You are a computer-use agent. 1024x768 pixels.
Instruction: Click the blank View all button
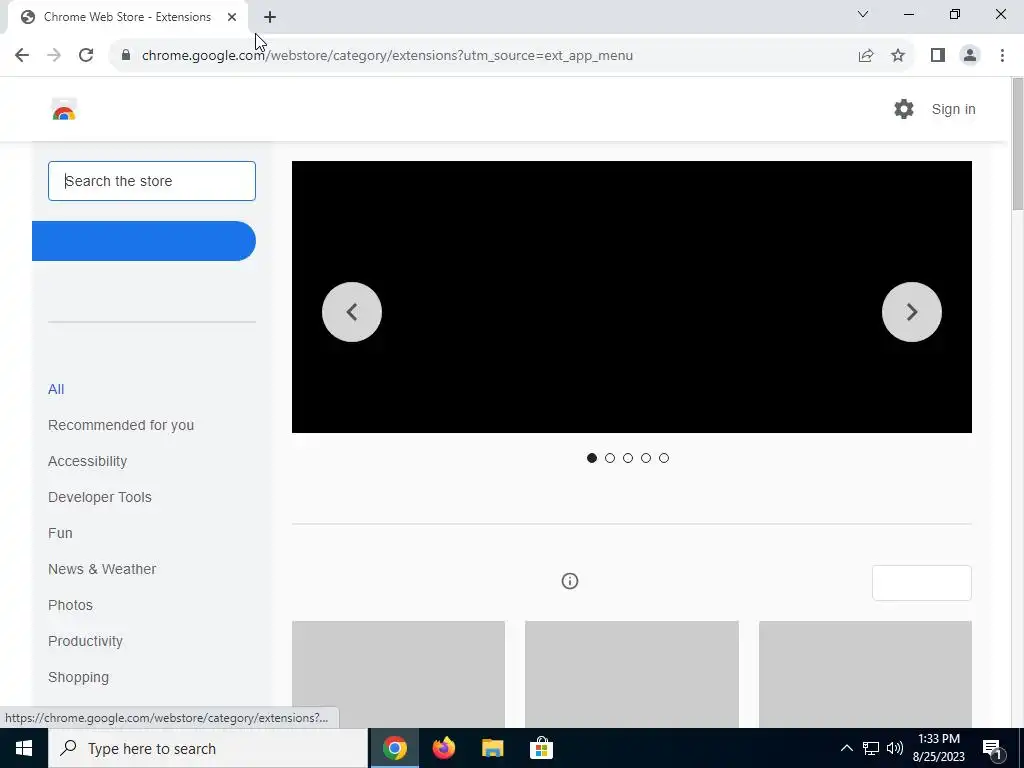[921, 583]
